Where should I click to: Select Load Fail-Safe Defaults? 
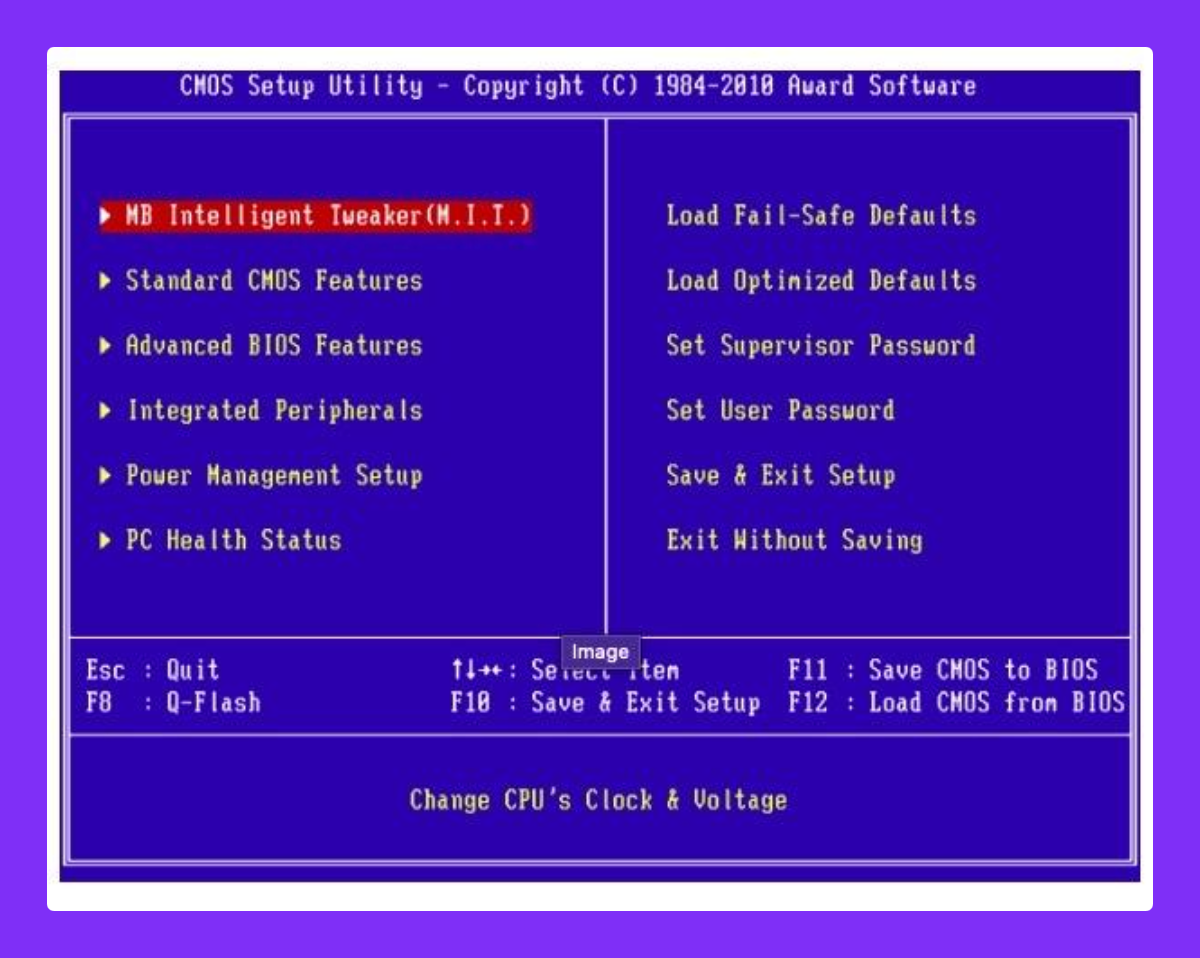pos(821,215)
